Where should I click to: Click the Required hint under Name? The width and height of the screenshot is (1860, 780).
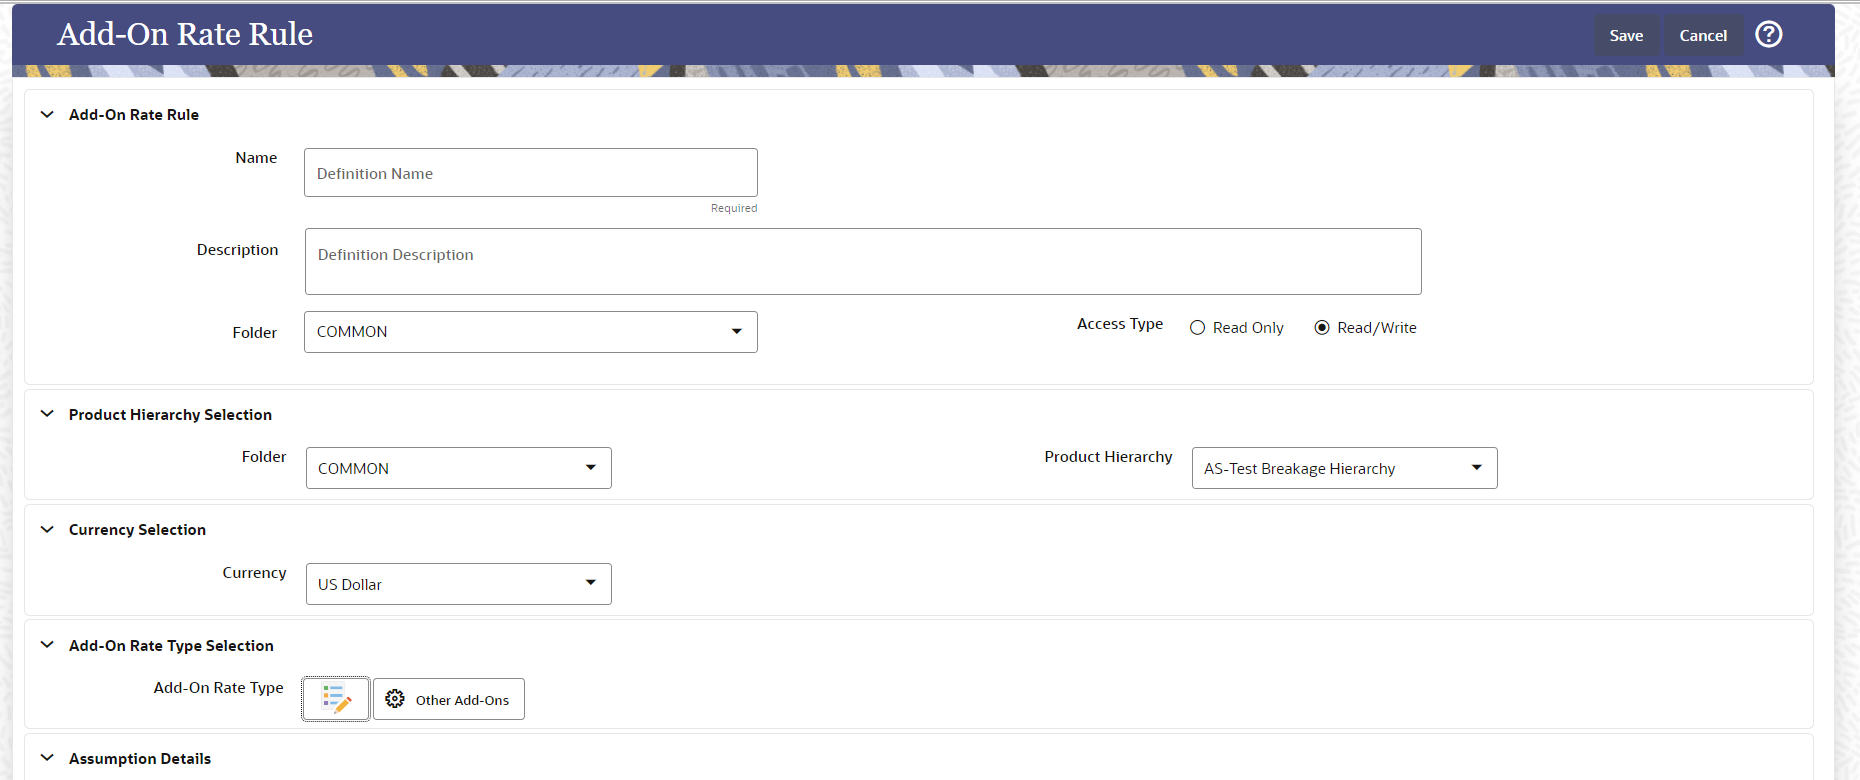tap(734, 208)
